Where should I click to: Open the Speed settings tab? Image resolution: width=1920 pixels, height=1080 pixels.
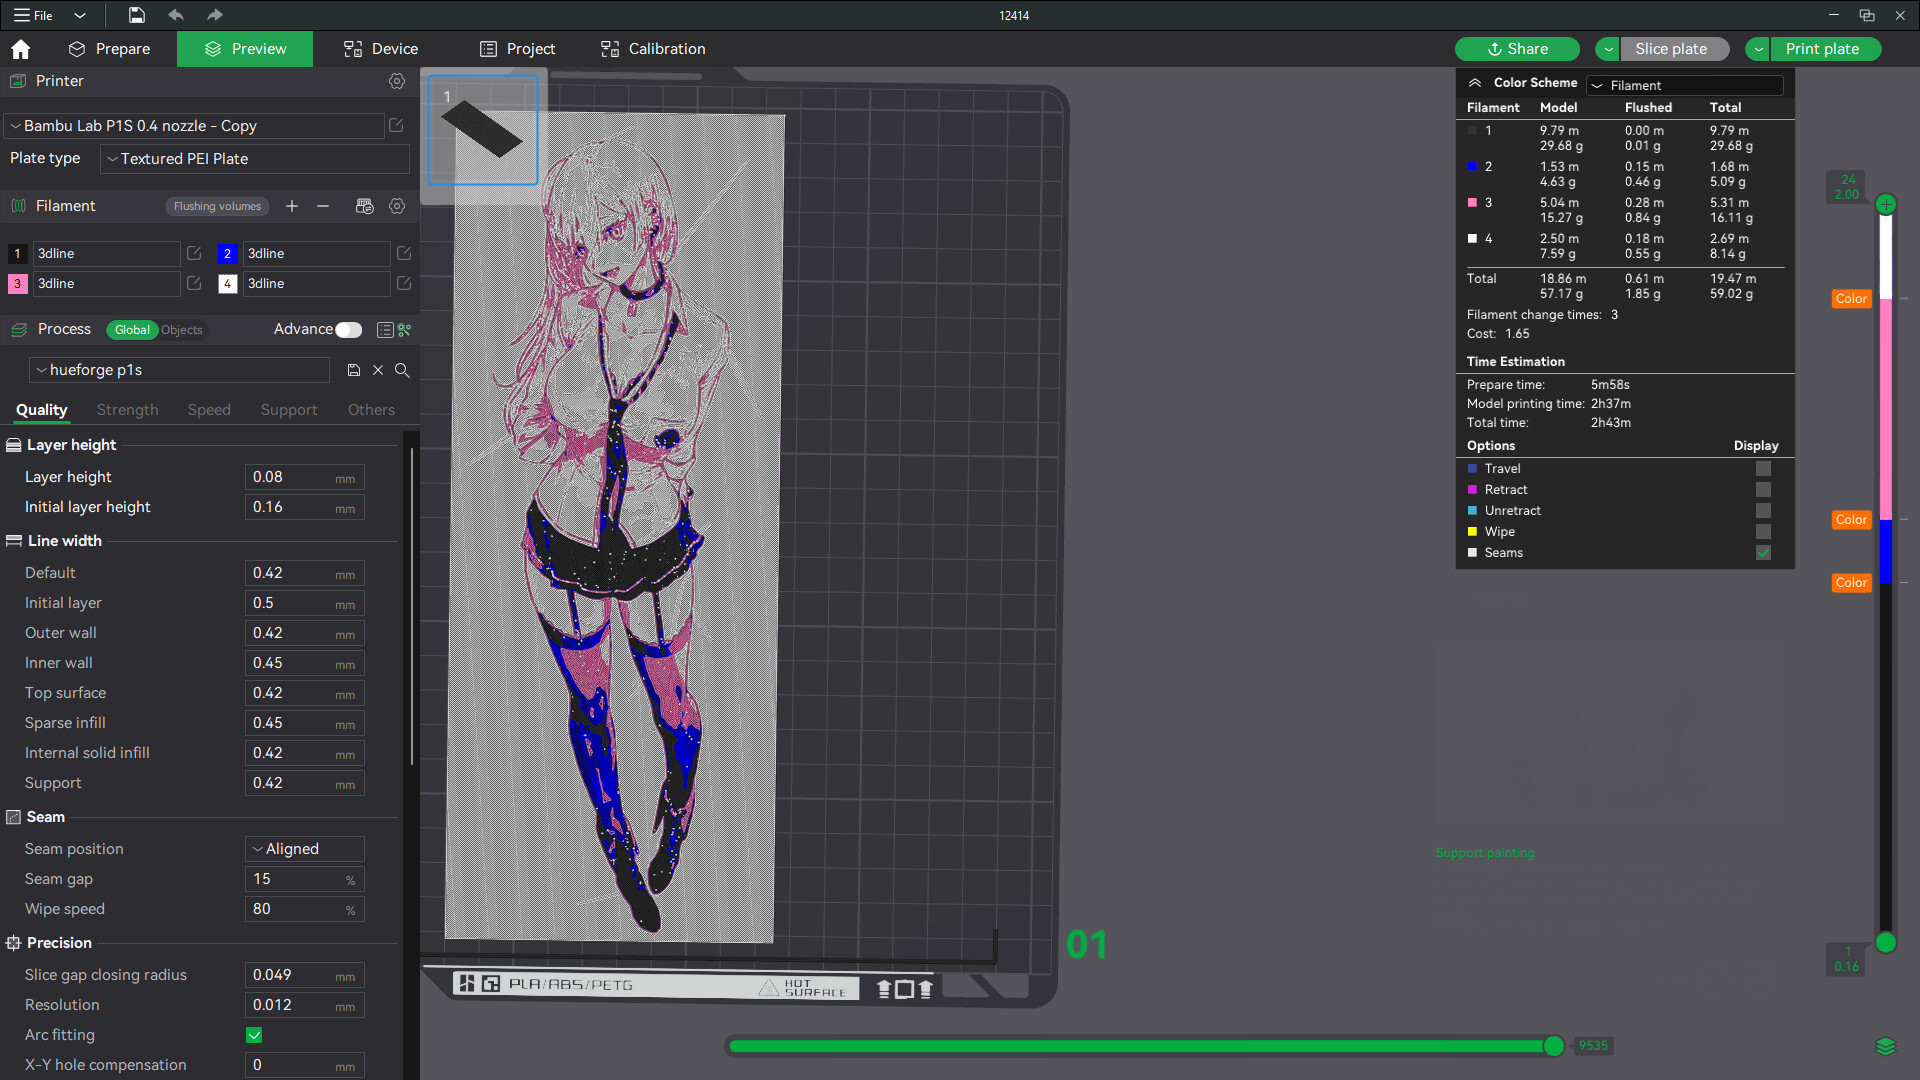click(x=209, y=410)
